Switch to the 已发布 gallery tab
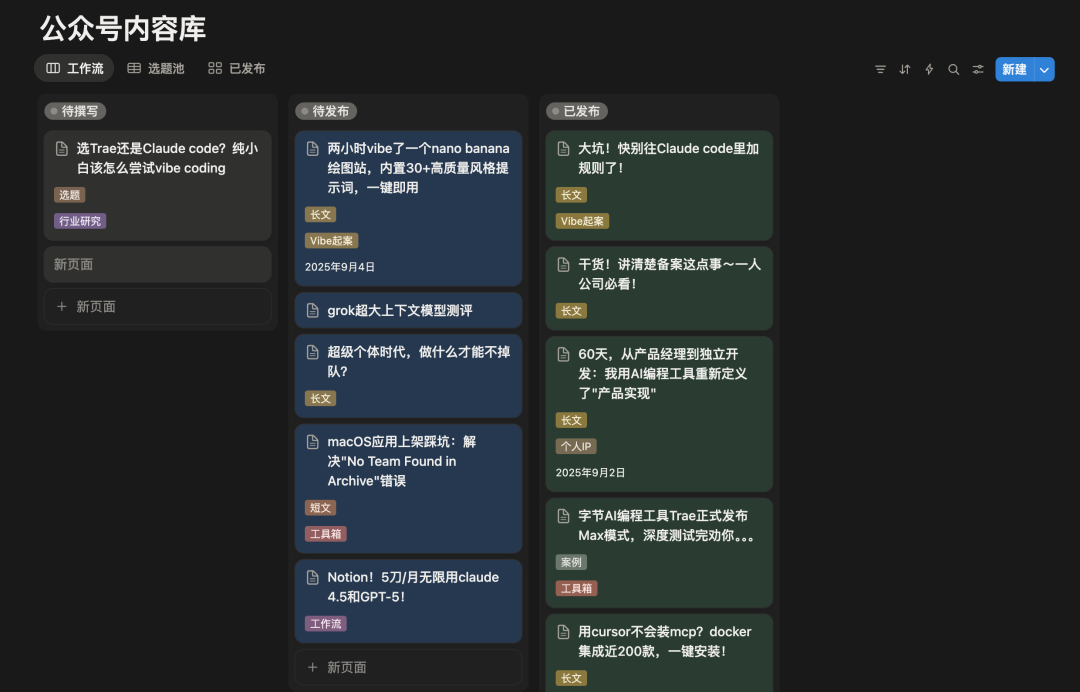1080x692 pixels. click(237, 68)
